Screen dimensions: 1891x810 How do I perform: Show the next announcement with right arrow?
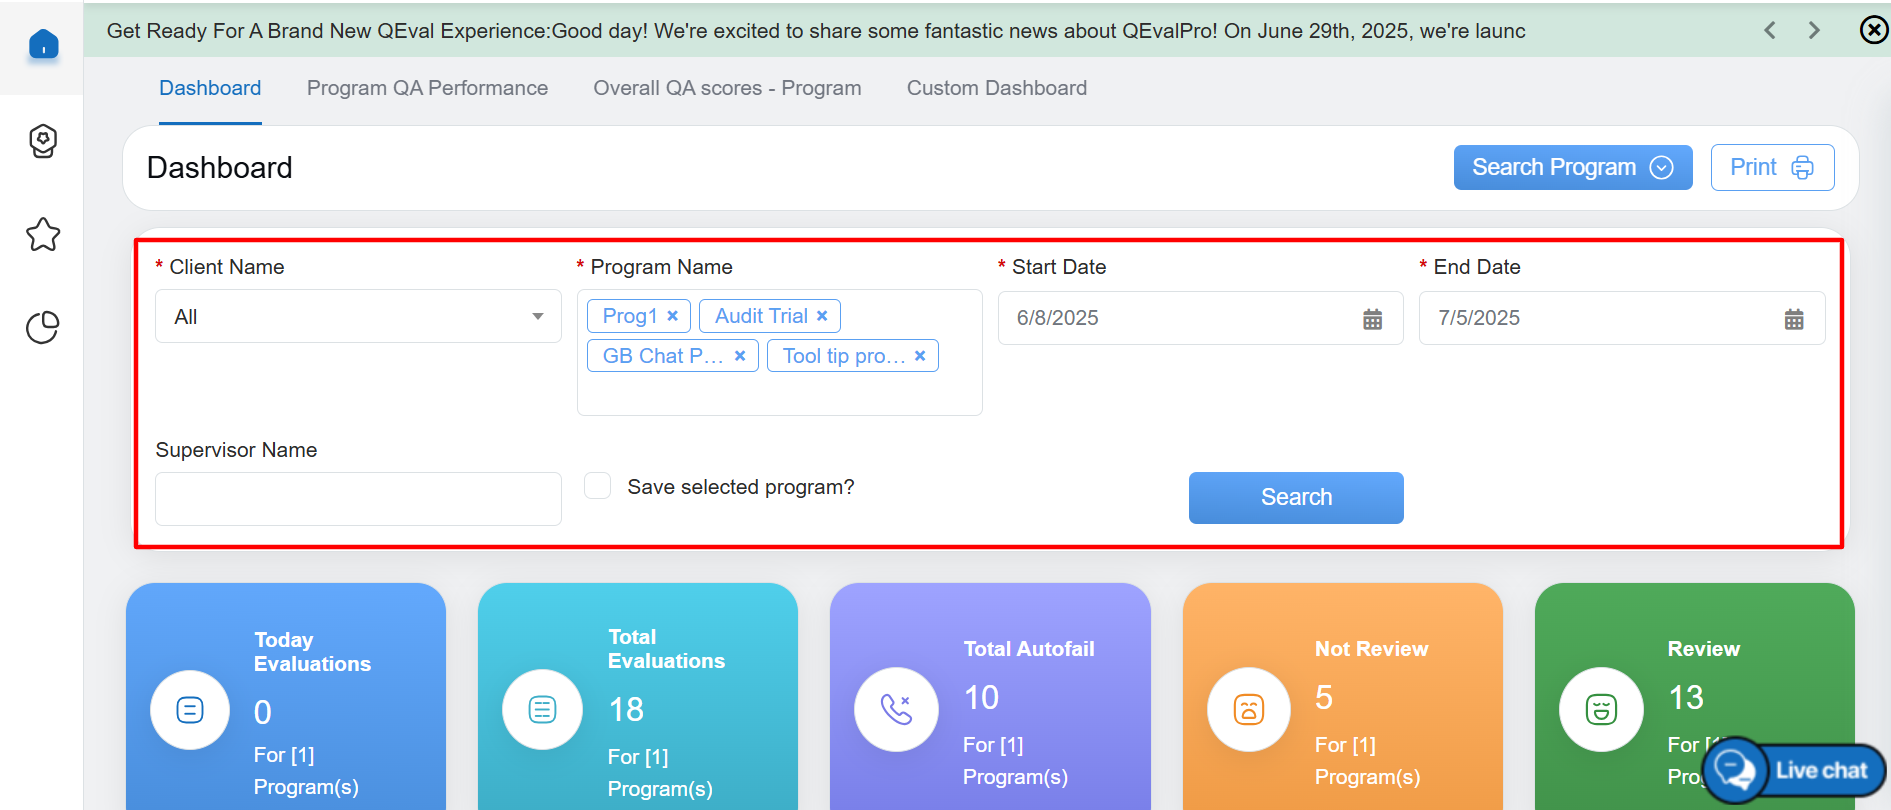pyautogui.click(x=1813, y=30)
